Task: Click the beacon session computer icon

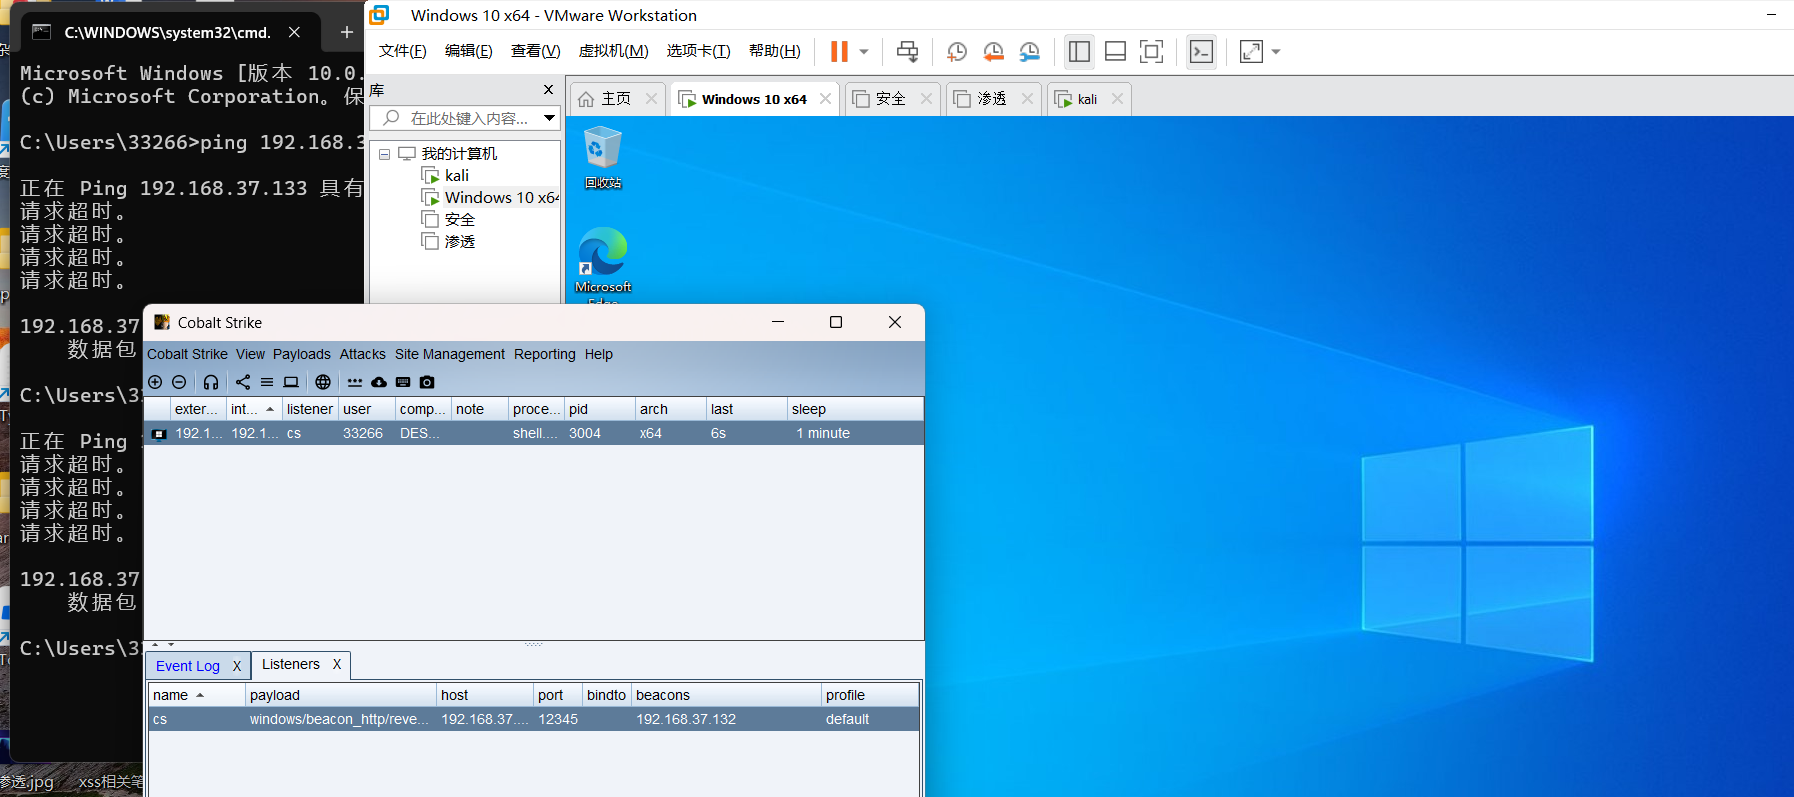Action: coord(159,434)
